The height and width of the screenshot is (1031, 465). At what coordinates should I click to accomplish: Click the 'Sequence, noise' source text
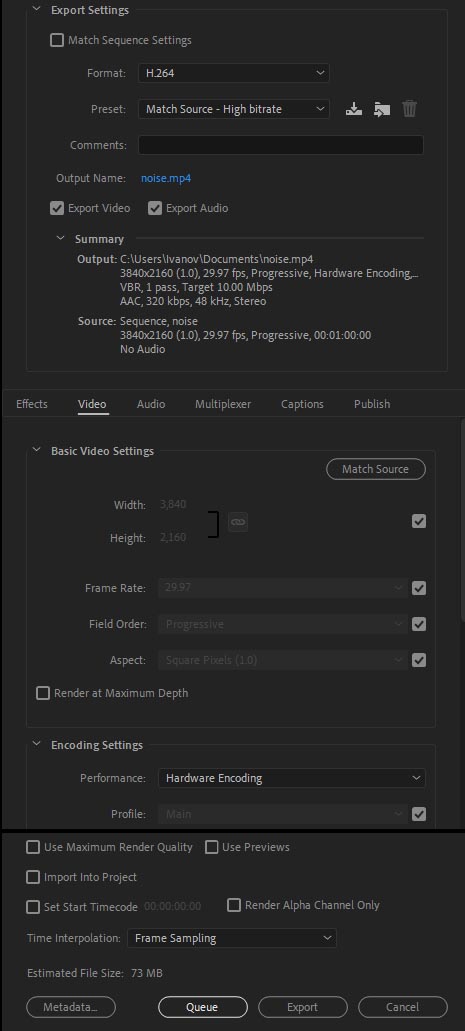[159, 321]
